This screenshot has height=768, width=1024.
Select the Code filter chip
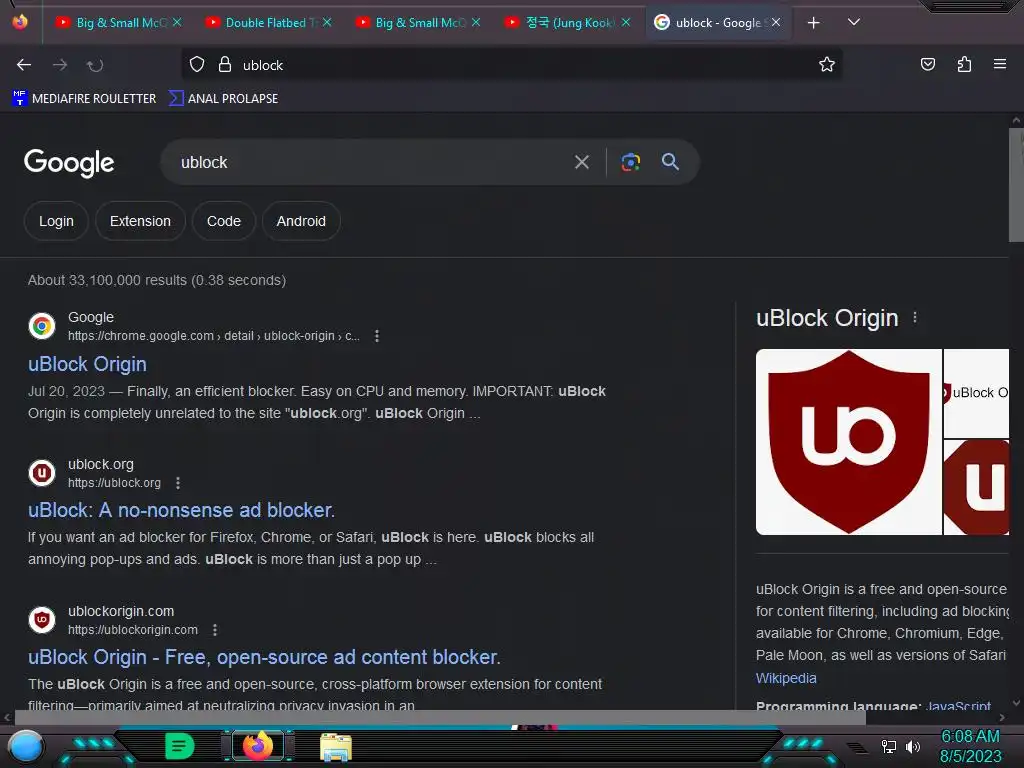pyautogui.click(x=223, y=221)
